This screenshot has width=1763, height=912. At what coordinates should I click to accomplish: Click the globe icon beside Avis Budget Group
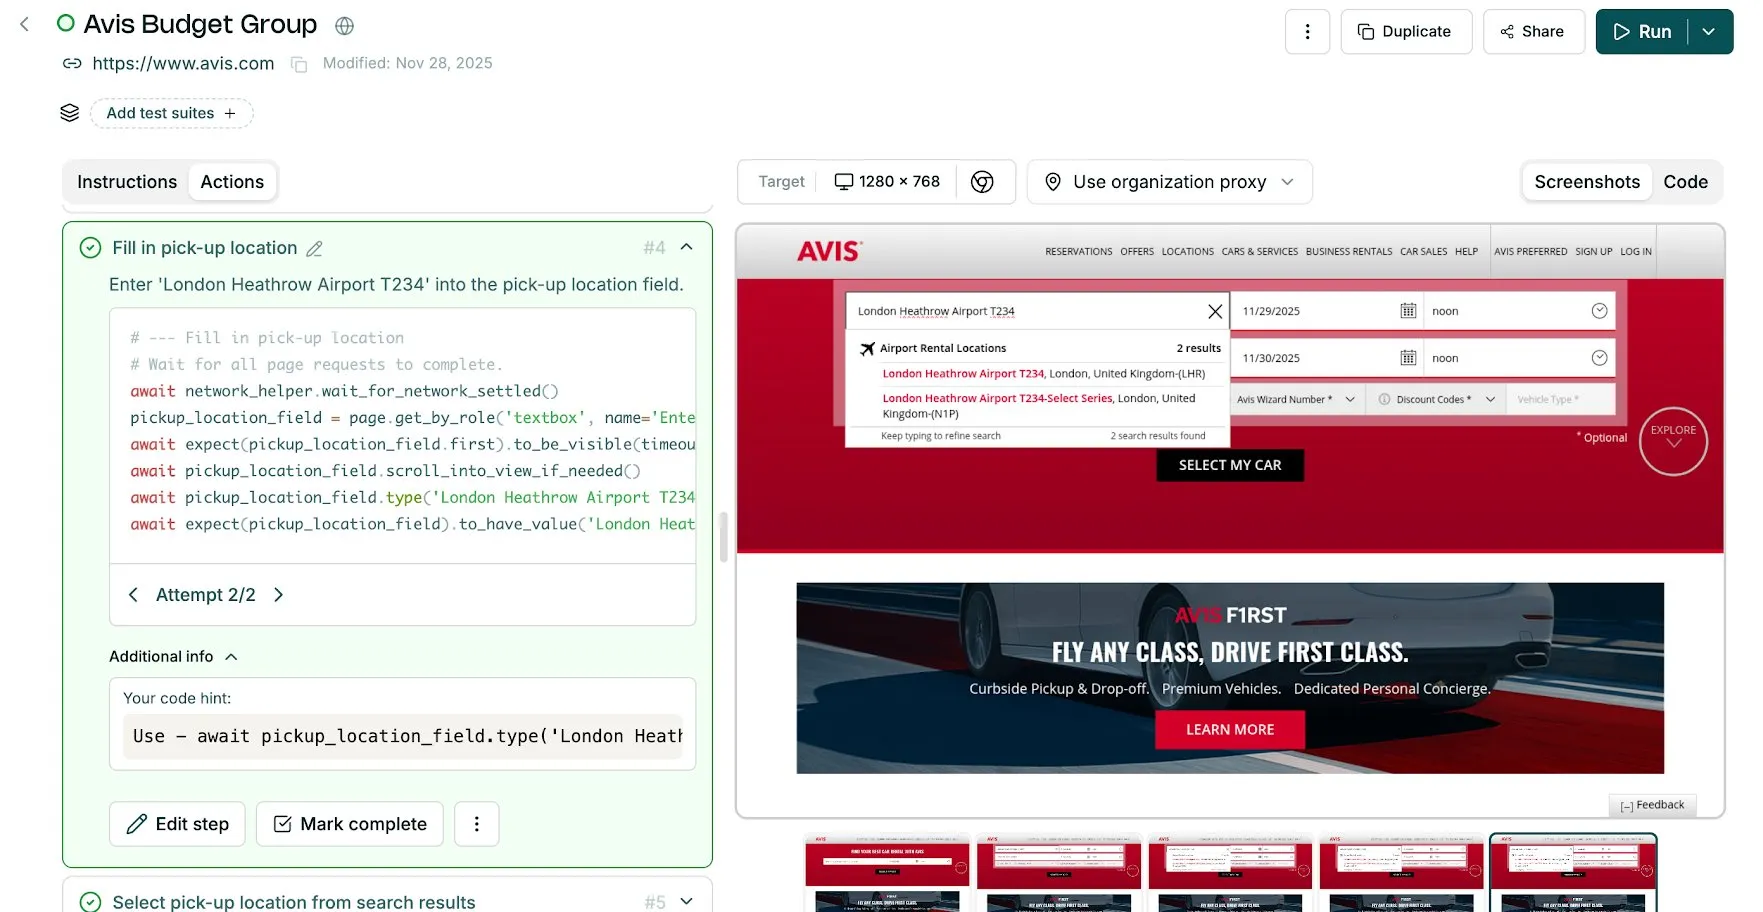click(x=344, y=26)
